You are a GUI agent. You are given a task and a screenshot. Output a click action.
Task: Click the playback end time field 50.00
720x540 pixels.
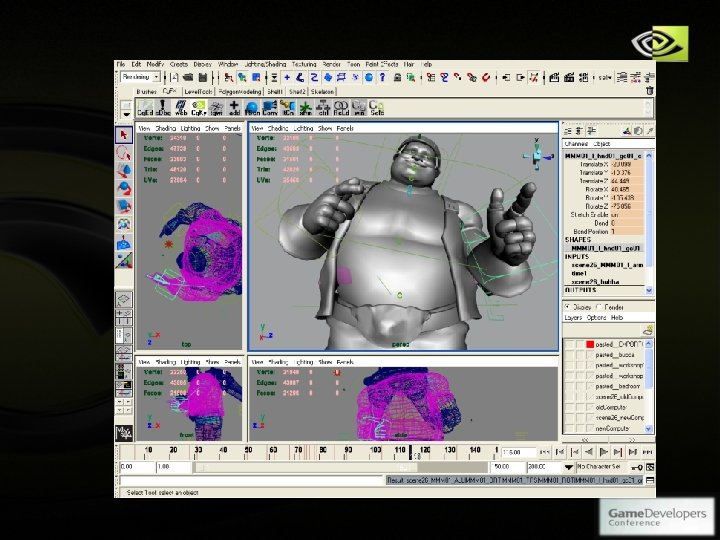click(507, 467)
